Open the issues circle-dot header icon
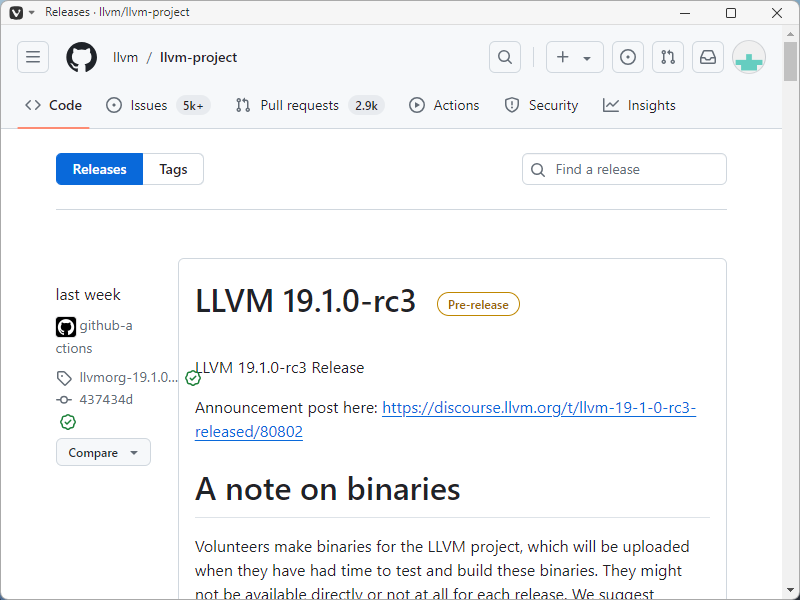This screenshot has width=800, height=600. [628, 57]
